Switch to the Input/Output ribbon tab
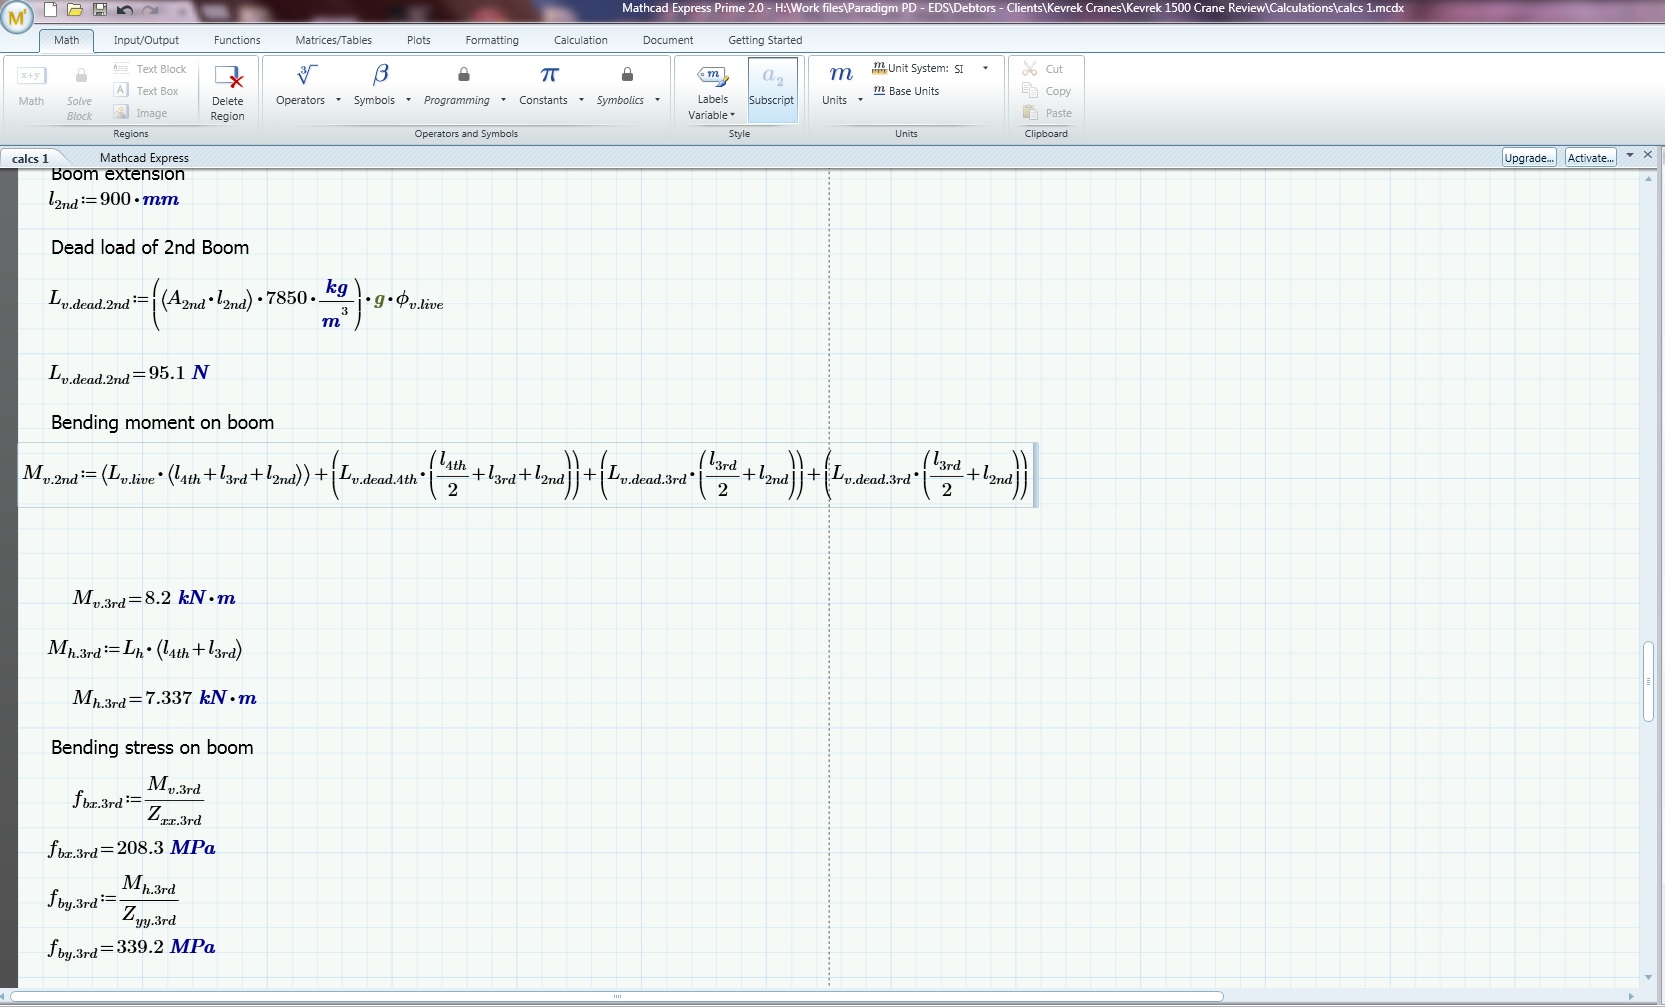This screenshot has height=1007, width=1665. (x=146, y=40)
